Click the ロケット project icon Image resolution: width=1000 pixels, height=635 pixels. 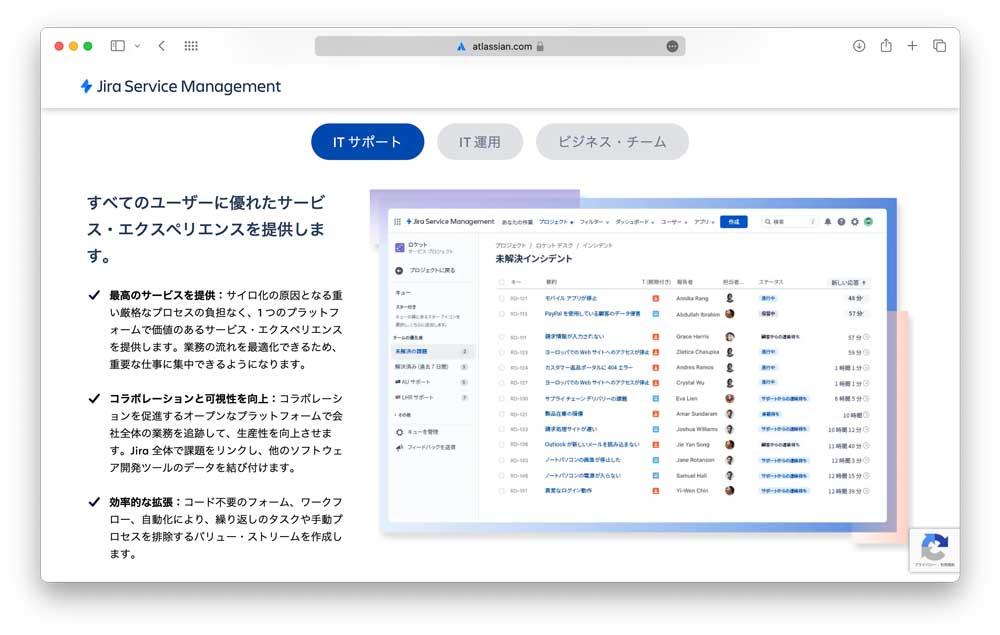[400, 247]
